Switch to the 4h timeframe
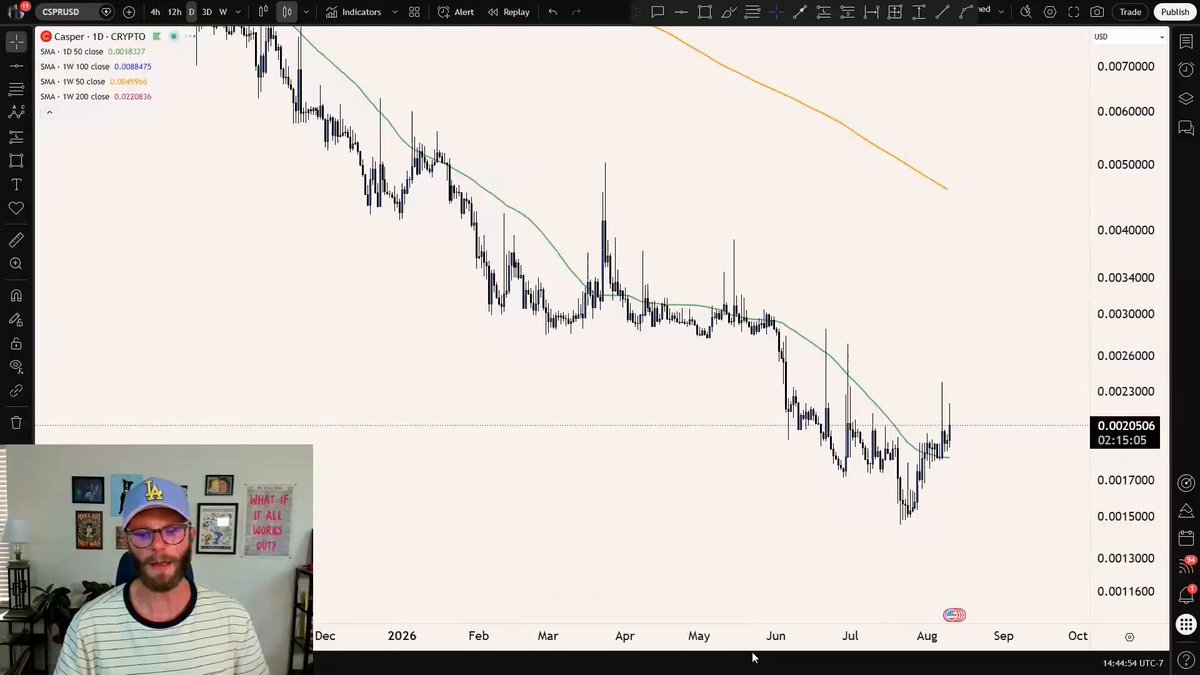 tap(155, 12)
